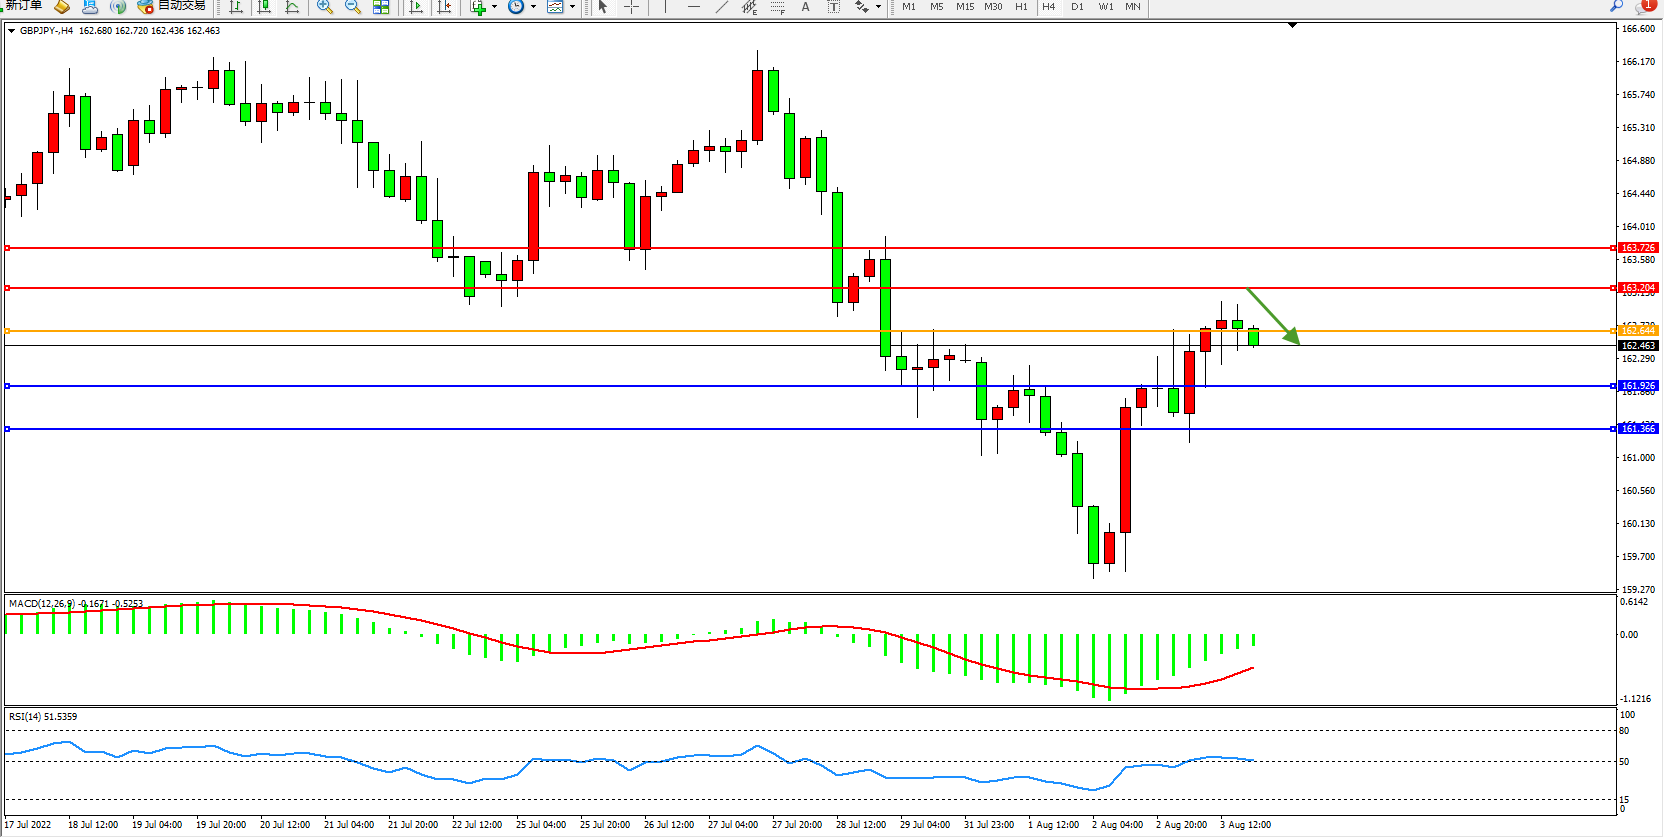Select the cursor arrow tool
The image size is (1664, 838).
603,7
